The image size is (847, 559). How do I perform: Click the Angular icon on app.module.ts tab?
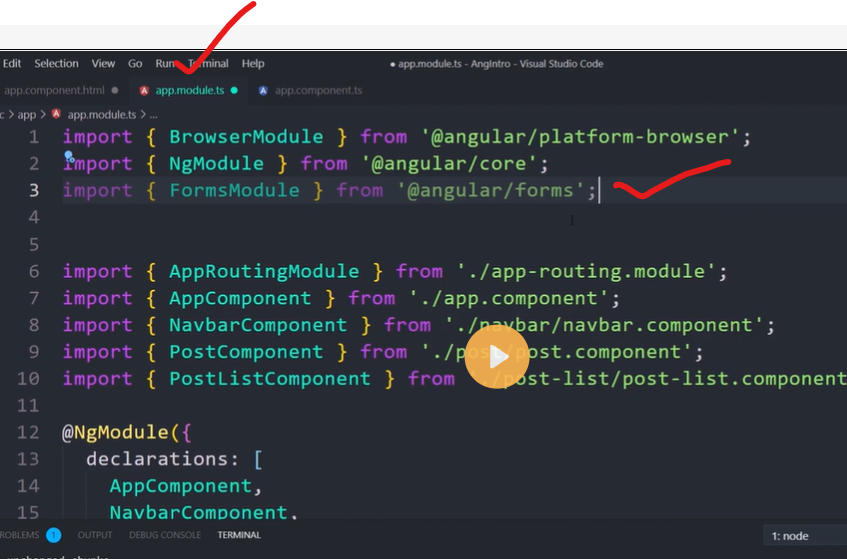coord(144,90)
